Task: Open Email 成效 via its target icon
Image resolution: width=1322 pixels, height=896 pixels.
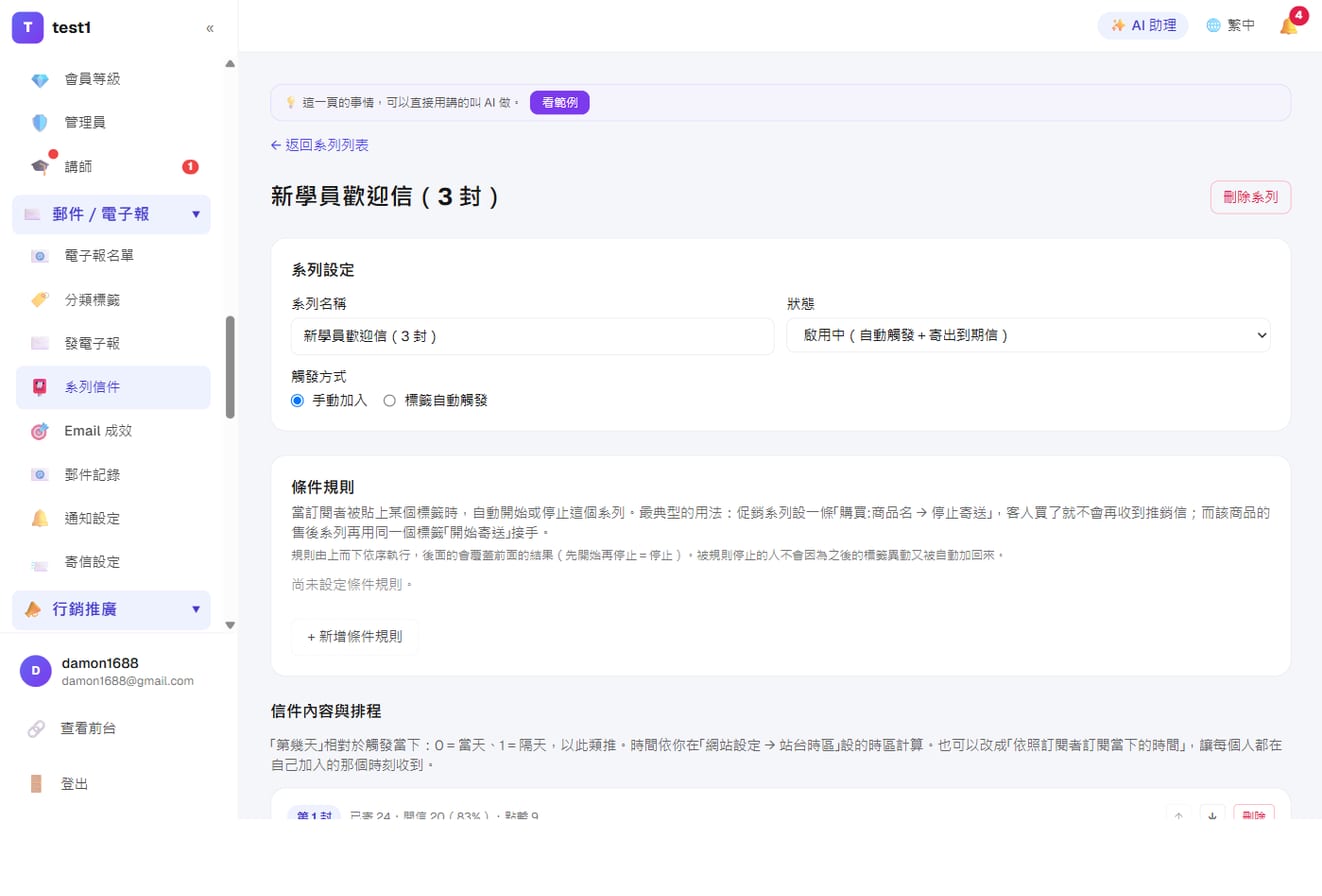Action: pyautogui.click(x=40, y=432)
